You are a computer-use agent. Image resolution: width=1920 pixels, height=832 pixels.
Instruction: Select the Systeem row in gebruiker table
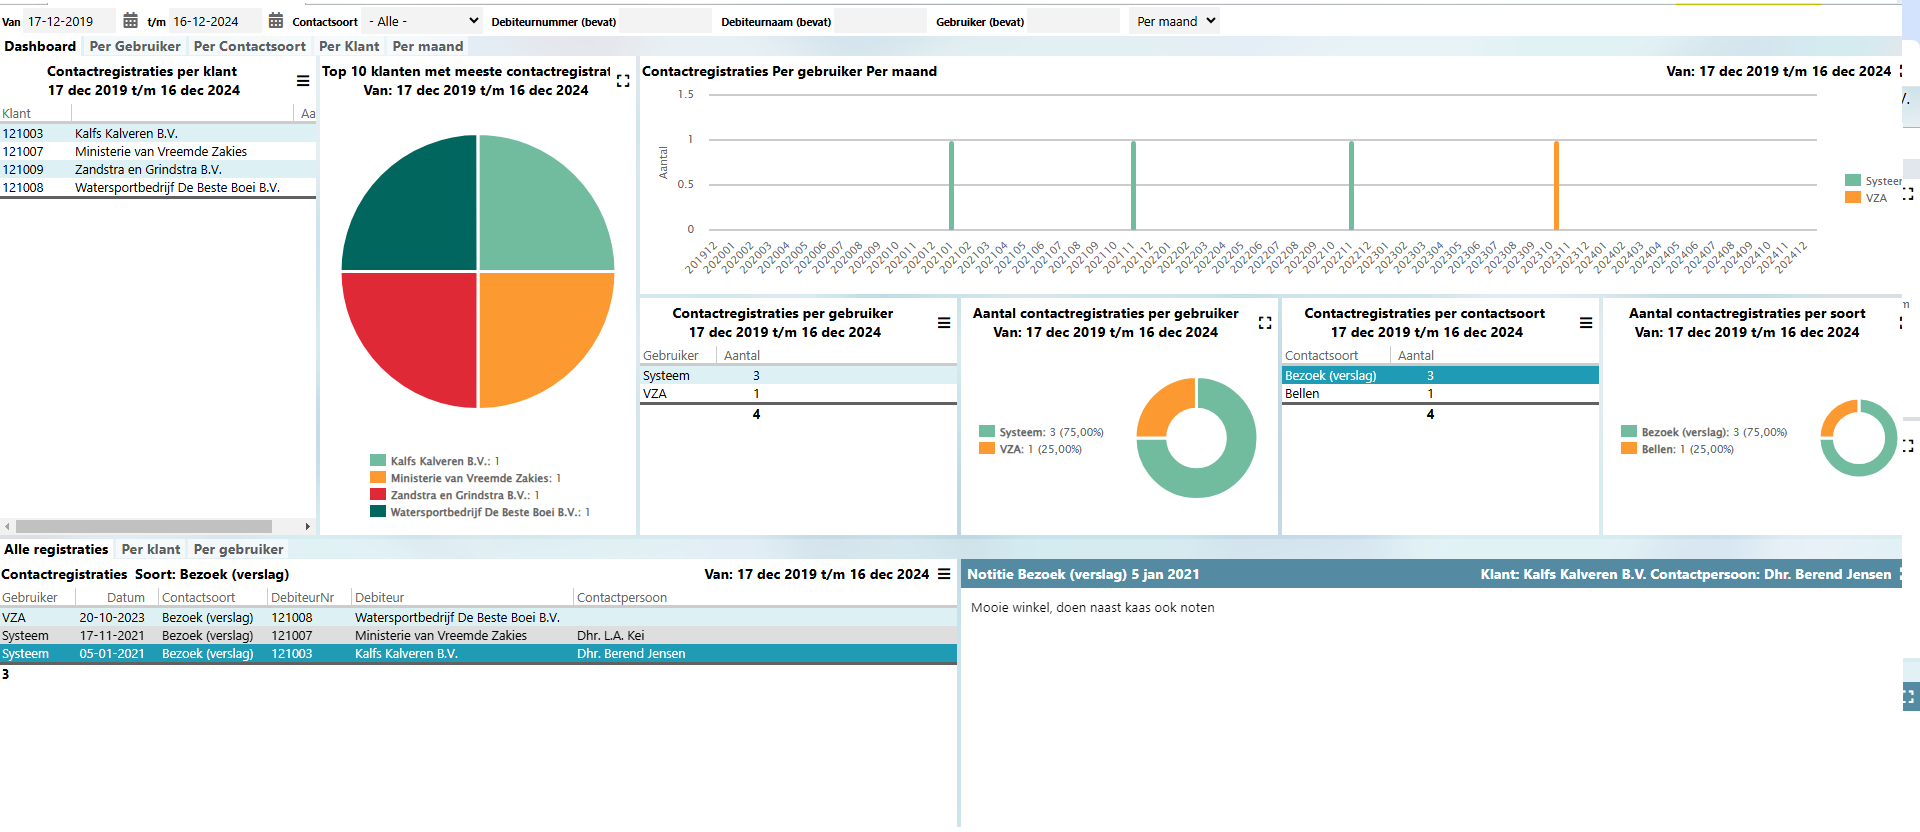(798, 375)
